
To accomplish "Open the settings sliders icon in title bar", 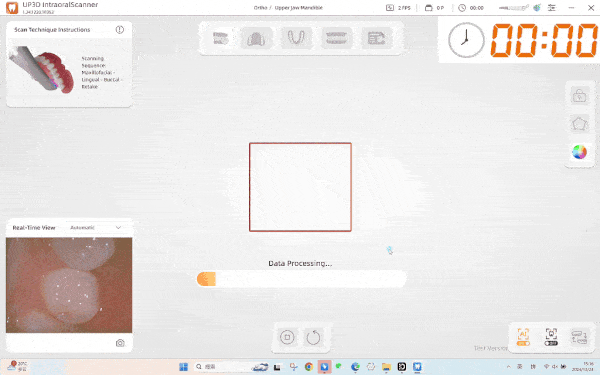I will click(x=551, y=8).
